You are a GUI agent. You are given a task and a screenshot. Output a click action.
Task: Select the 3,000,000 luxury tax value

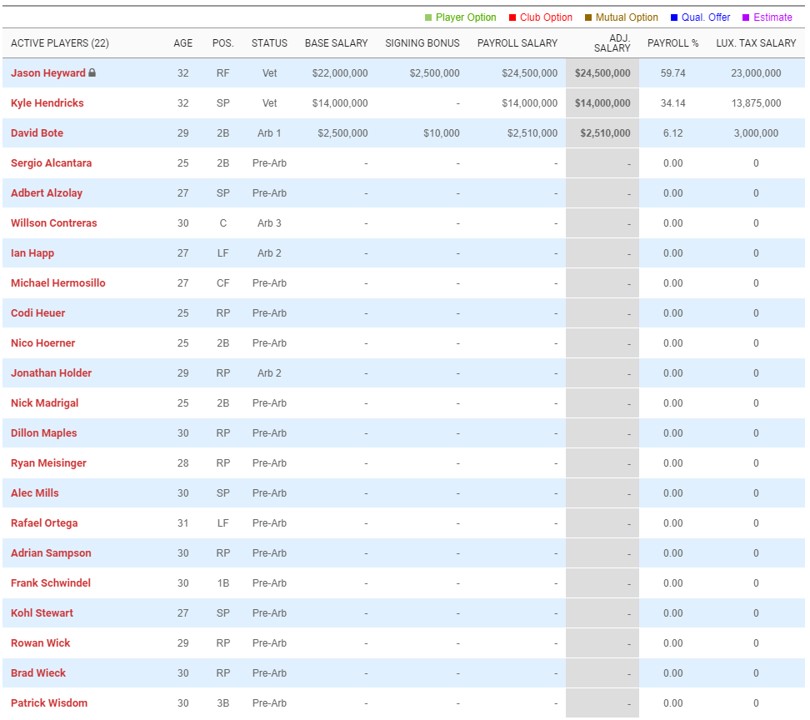pyautogui.click(x=756, y=133)
